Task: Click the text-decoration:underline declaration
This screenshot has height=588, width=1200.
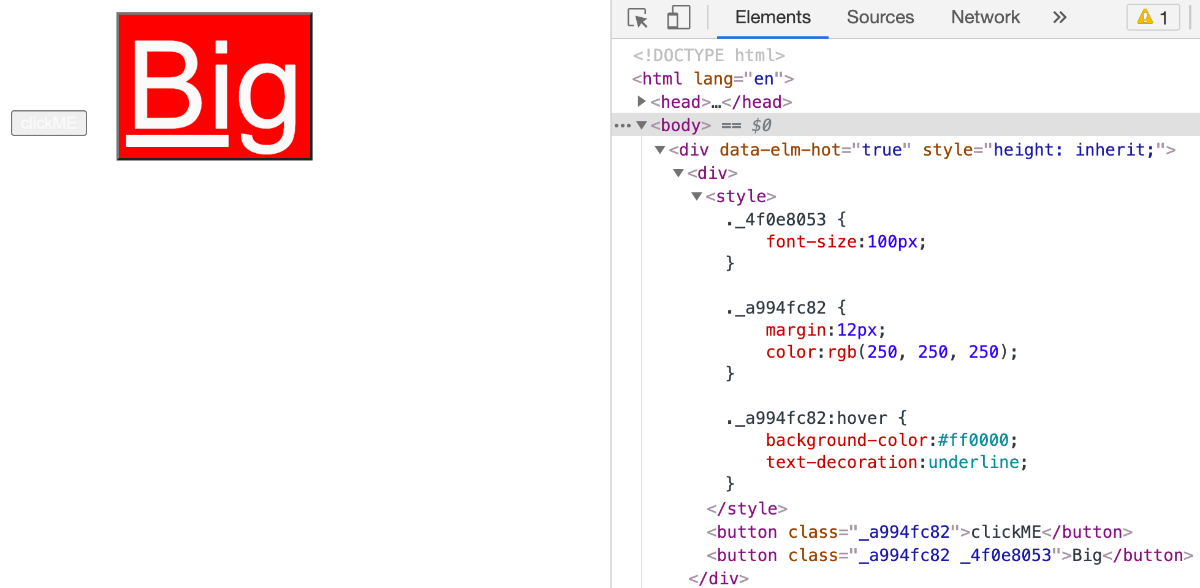Action: (897, 463)
